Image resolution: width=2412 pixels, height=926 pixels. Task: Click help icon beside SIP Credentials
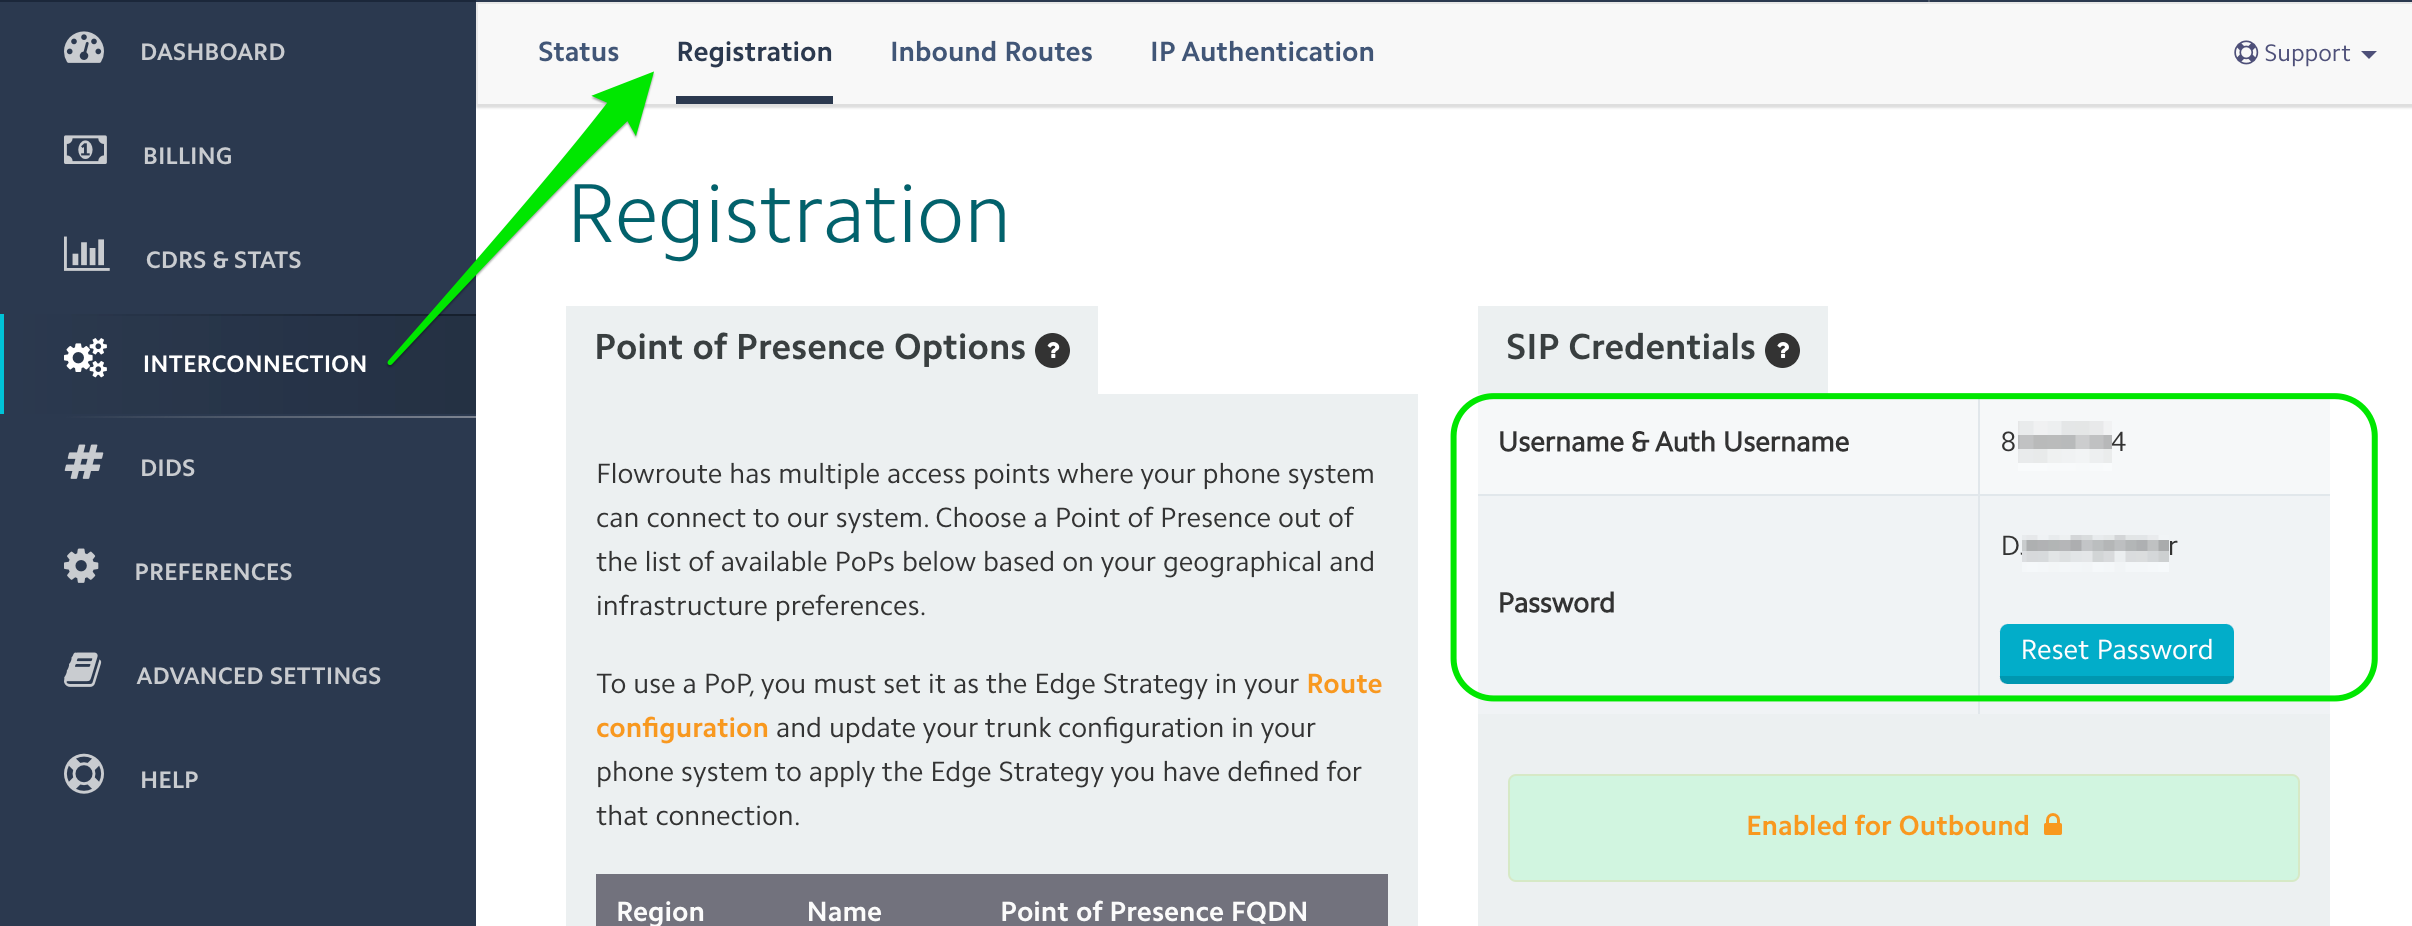(x=1782, y=350)
